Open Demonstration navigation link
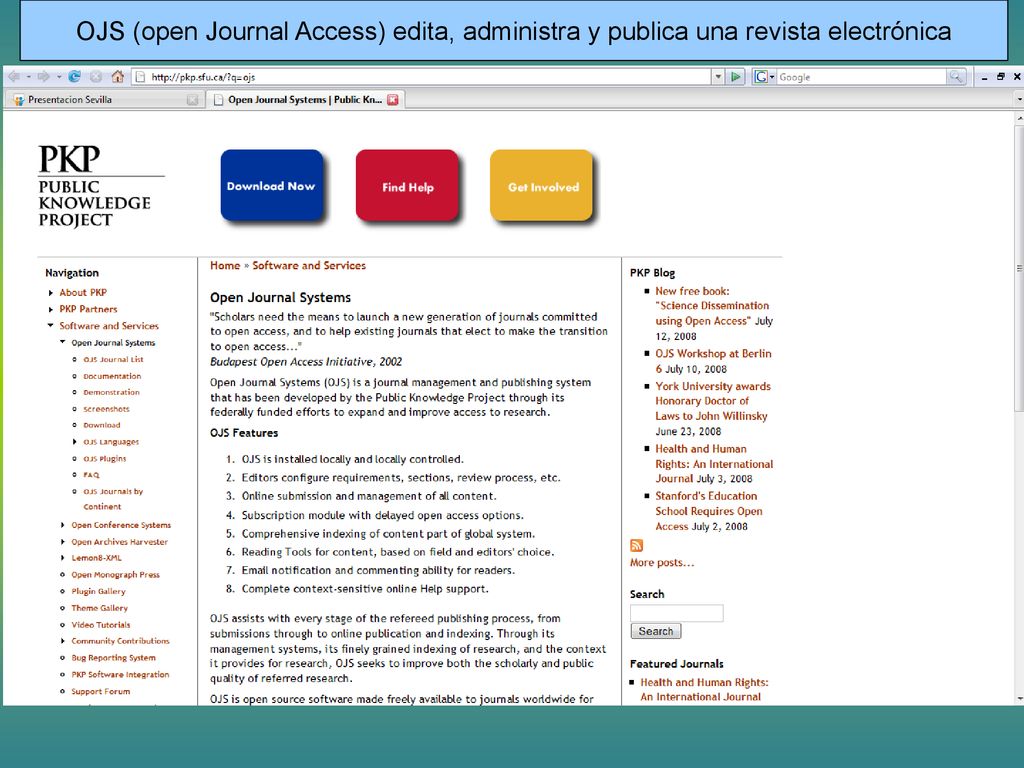 [x=111, y=392]
